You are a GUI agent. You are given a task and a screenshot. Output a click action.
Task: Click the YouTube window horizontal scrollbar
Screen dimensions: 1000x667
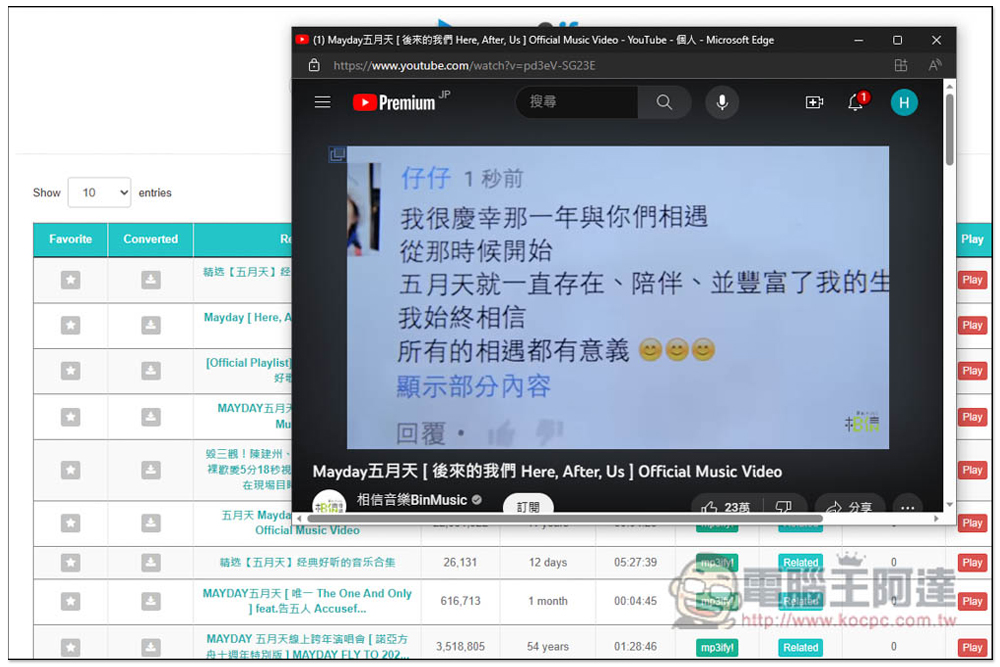pyautogui.click(x=564, y=518)
